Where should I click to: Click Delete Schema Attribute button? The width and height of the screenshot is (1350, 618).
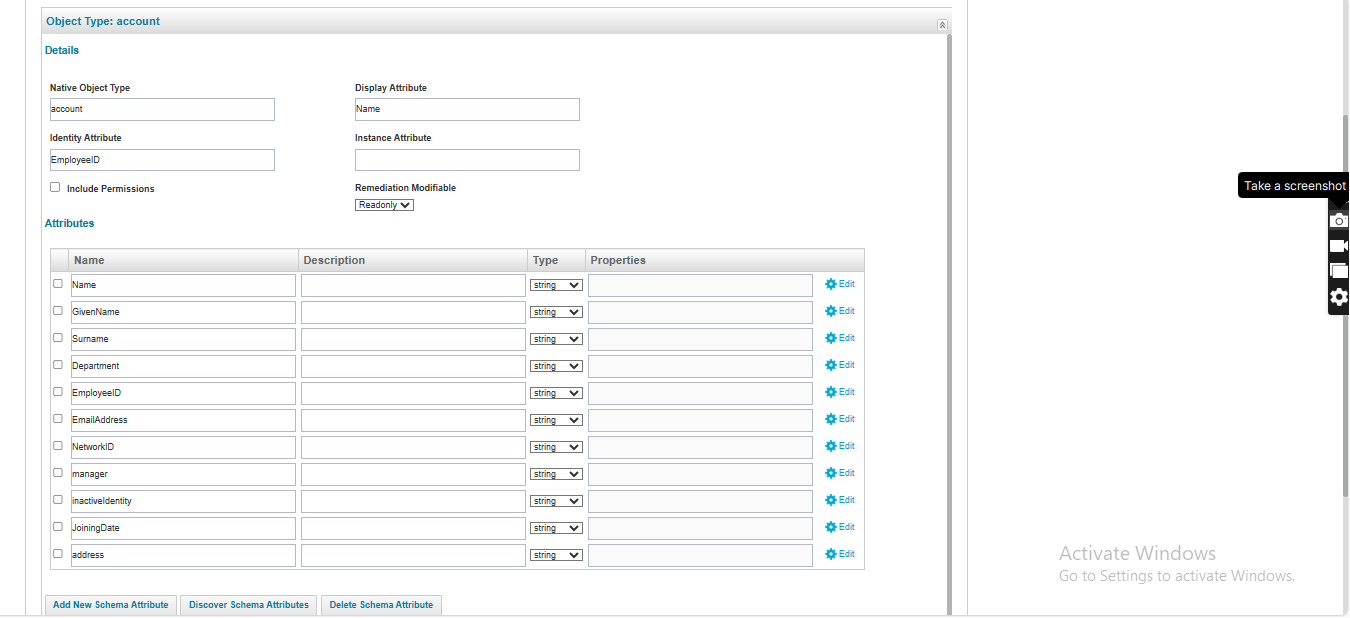(381, 605)
